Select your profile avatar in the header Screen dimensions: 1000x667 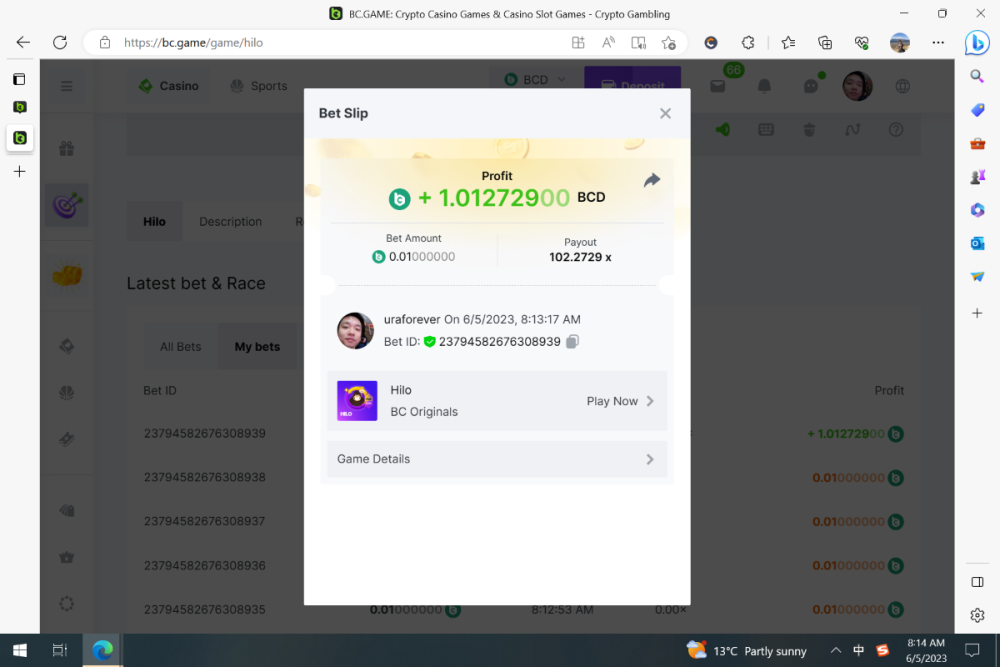point(857,86)
